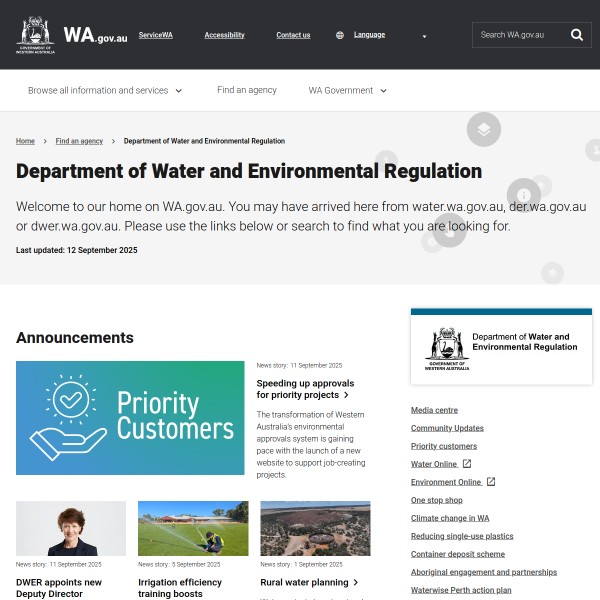This screenshot has width=600, height=600.
Task: Open the Contact us link
Action: (293, 35)
